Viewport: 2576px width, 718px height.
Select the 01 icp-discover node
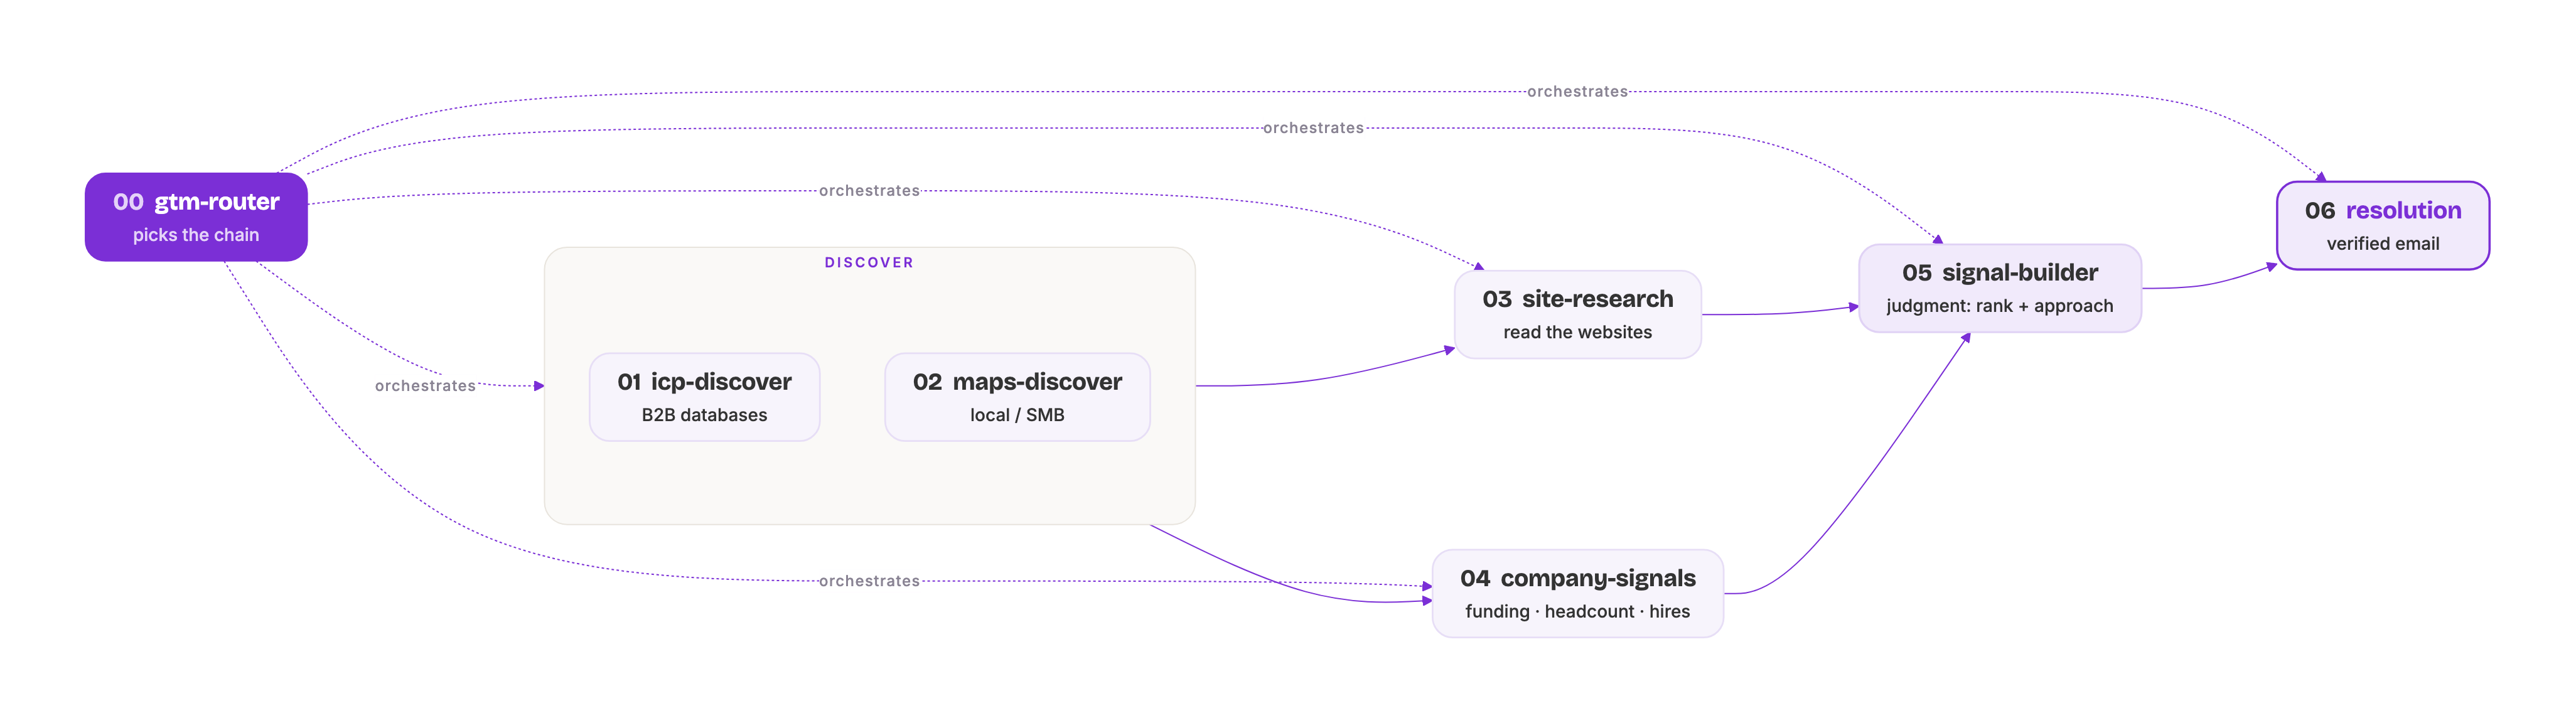(704, 397)
